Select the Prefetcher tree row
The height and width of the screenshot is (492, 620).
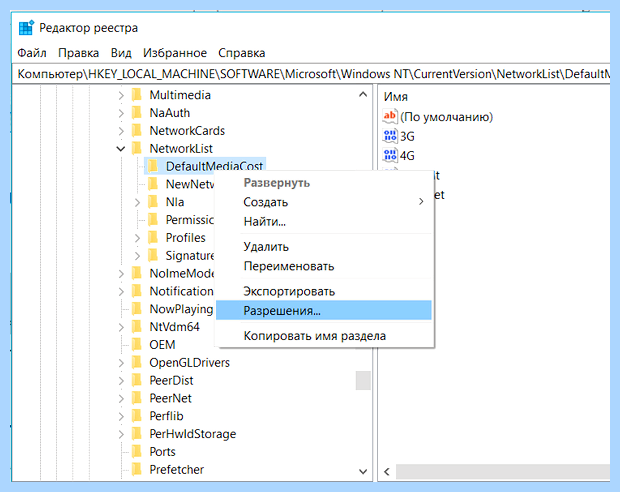(x=176, y=469)
